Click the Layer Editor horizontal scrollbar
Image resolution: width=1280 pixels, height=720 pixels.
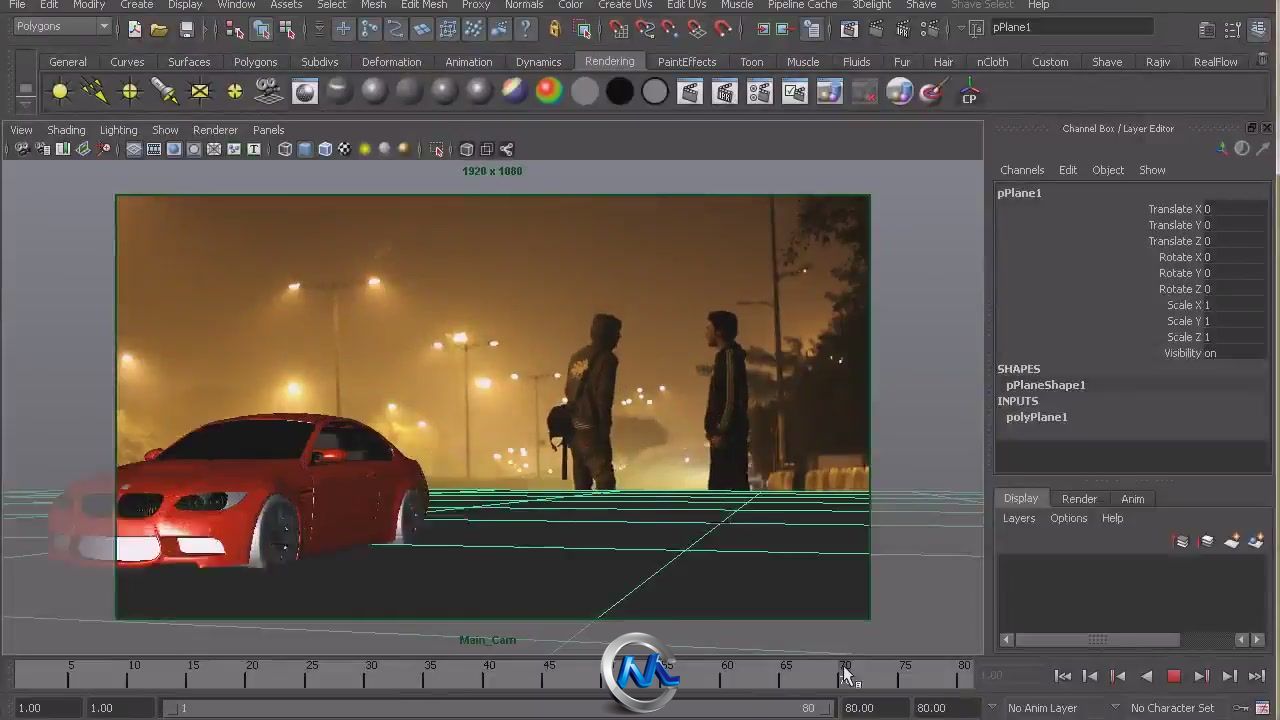point(1097,640)
